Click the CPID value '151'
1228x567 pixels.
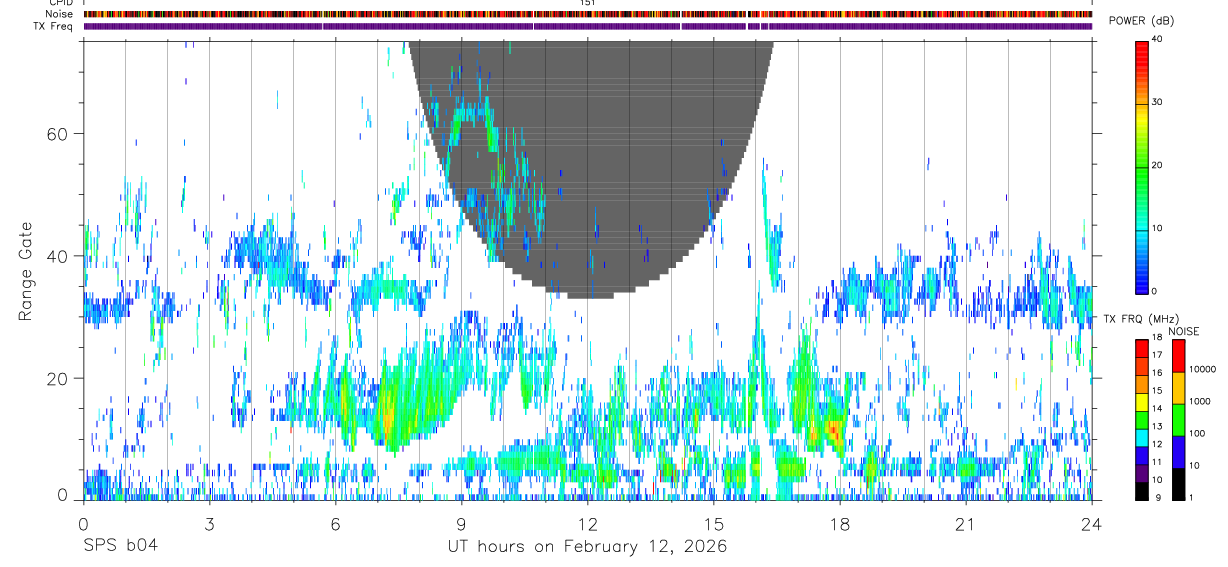click(587, 3)
